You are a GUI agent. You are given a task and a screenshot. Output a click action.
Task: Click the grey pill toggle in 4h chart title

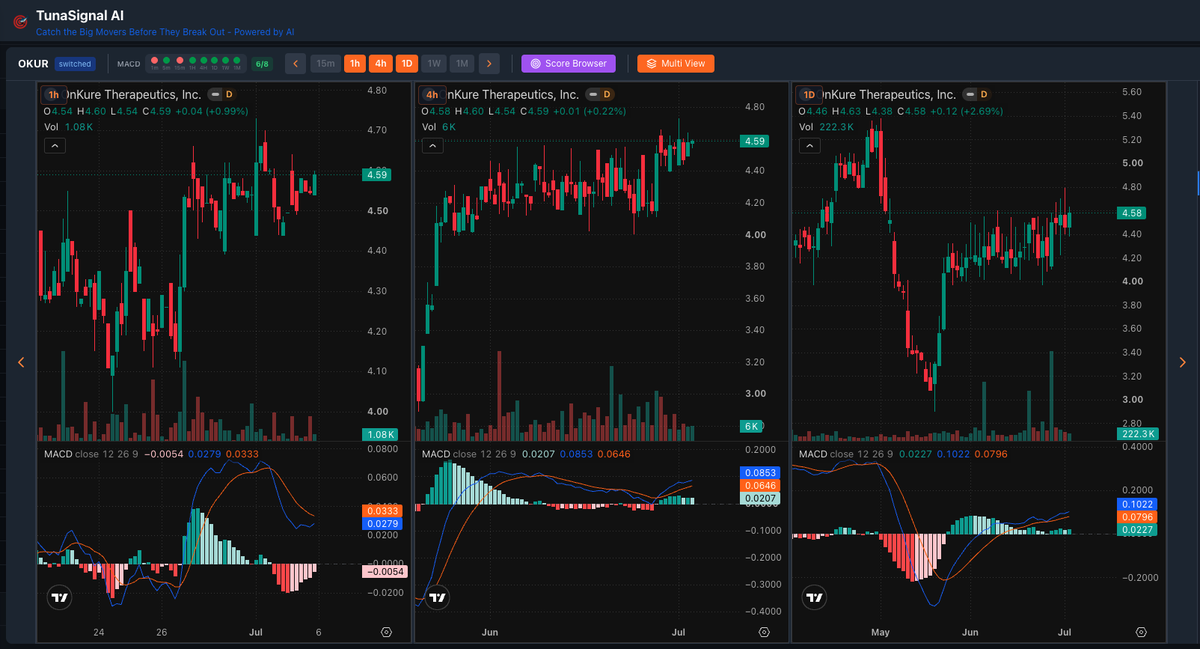pos(591,94)
